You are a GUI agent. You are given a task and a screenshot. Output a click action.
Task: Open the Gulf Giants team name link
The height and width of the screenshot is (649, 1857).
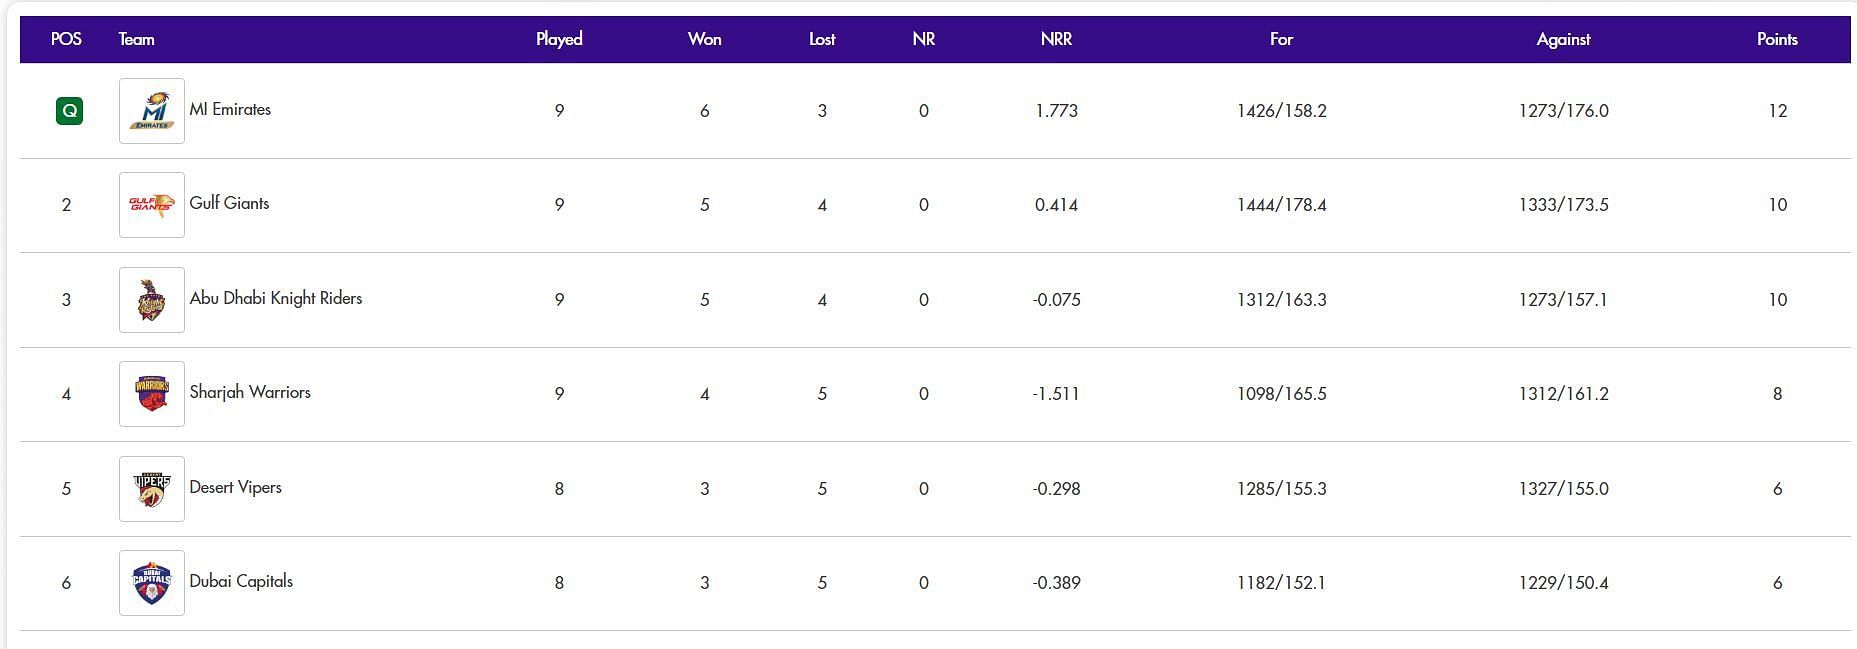(229, 203)
